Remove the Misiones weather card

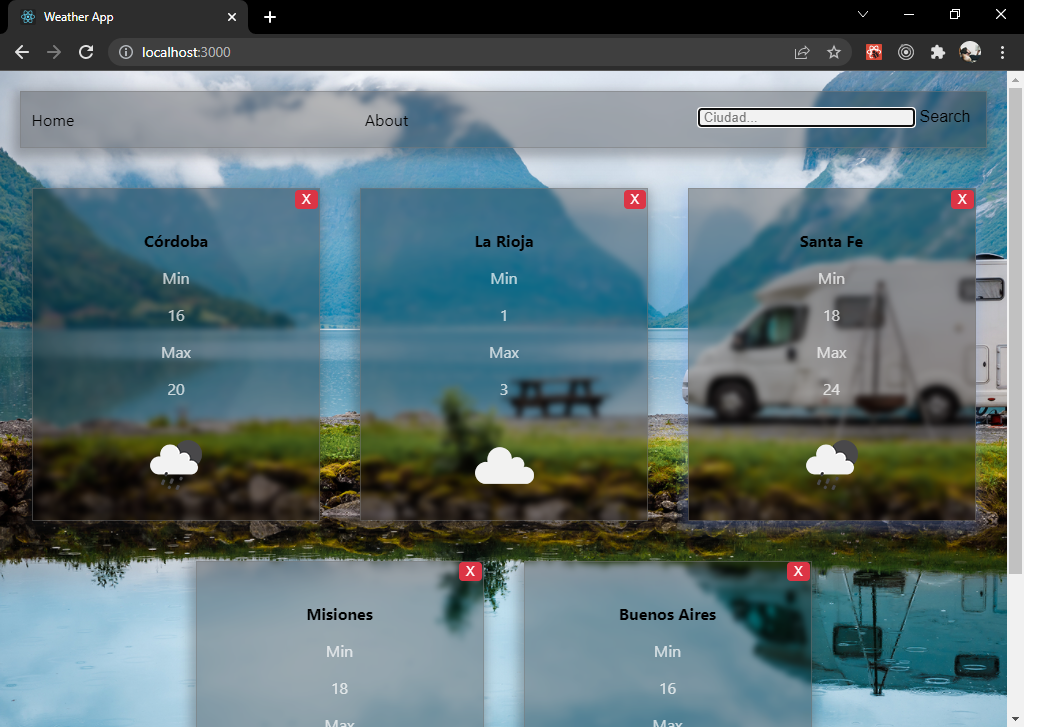pyautogui.click(x=470, y=571)
